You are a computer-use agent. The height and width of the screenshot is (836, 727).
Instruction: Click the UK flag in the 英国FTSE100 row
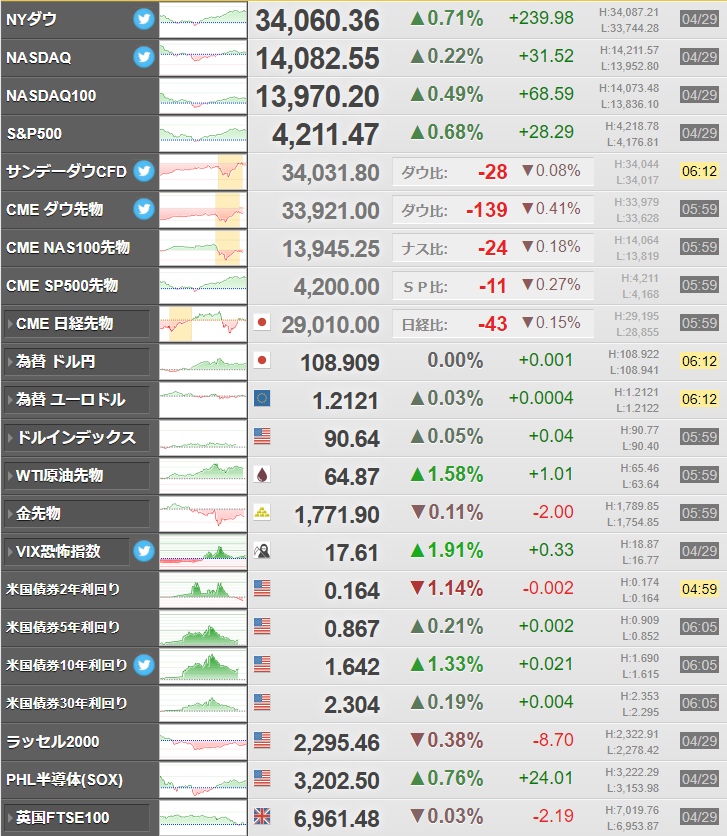(262, 816)
